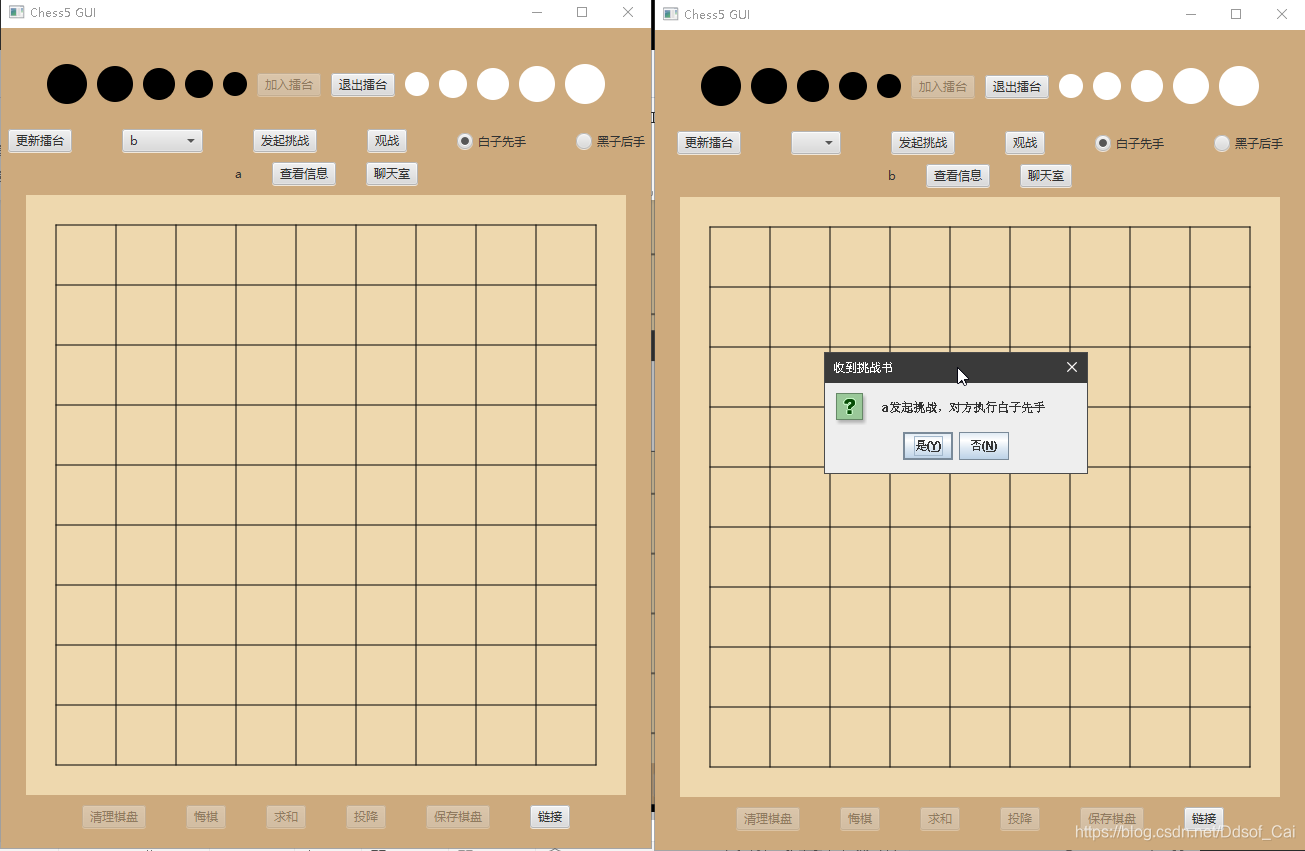
Task: Click 求和 in right window
Action: point(940,819)
